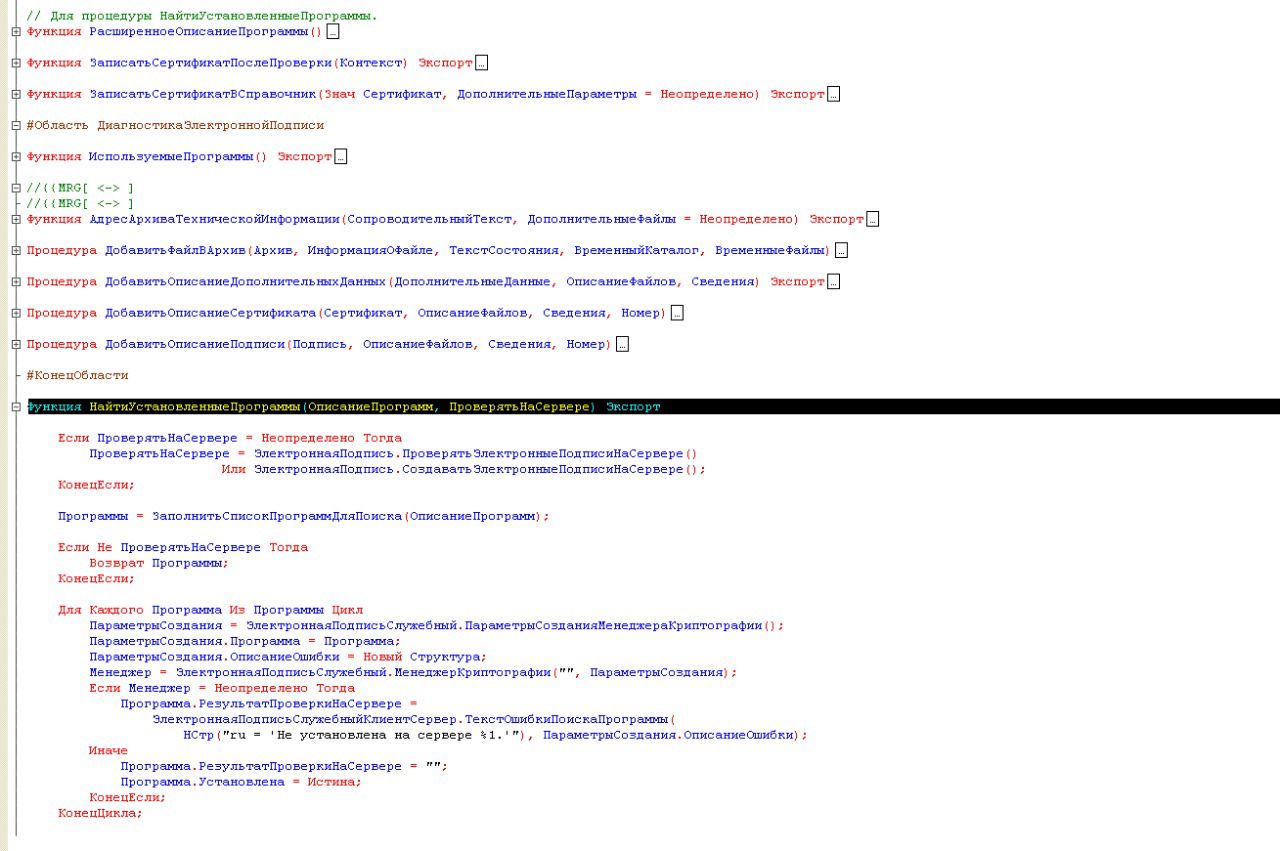Expand fold marker of ЗаписатьСертификатПослеПроверки function
Image resolution: width=1280 pixels, height=851 pixels.
click(15, 63)
